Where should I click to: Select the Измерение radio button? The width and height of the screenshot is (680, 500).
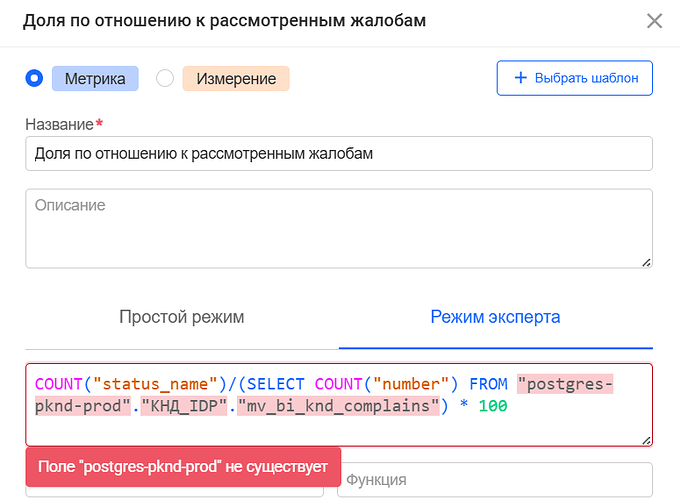166,78
